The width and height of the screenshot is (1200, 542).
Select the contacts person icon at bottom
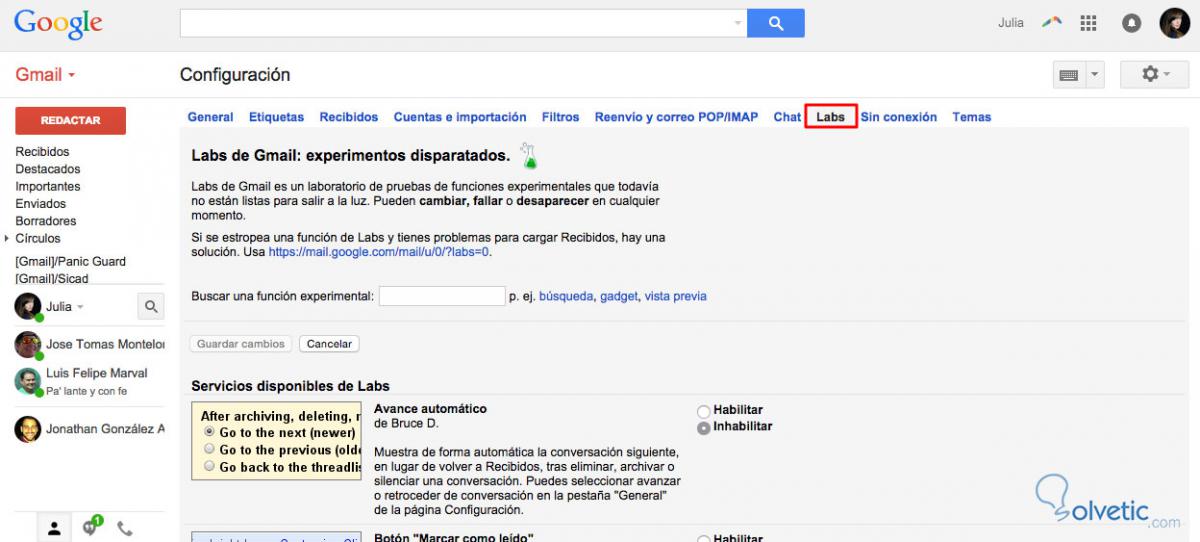point(54,528)
